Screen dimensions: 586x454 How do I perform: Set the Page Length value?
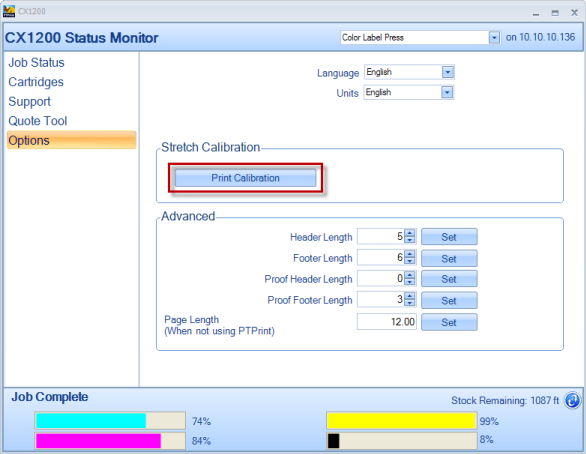(449, 322)
